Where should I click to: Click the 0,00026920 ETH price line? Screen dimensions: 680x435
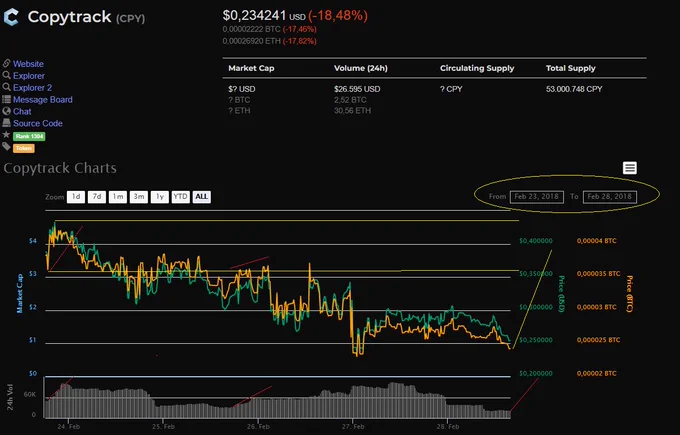(x=269, y=41)
